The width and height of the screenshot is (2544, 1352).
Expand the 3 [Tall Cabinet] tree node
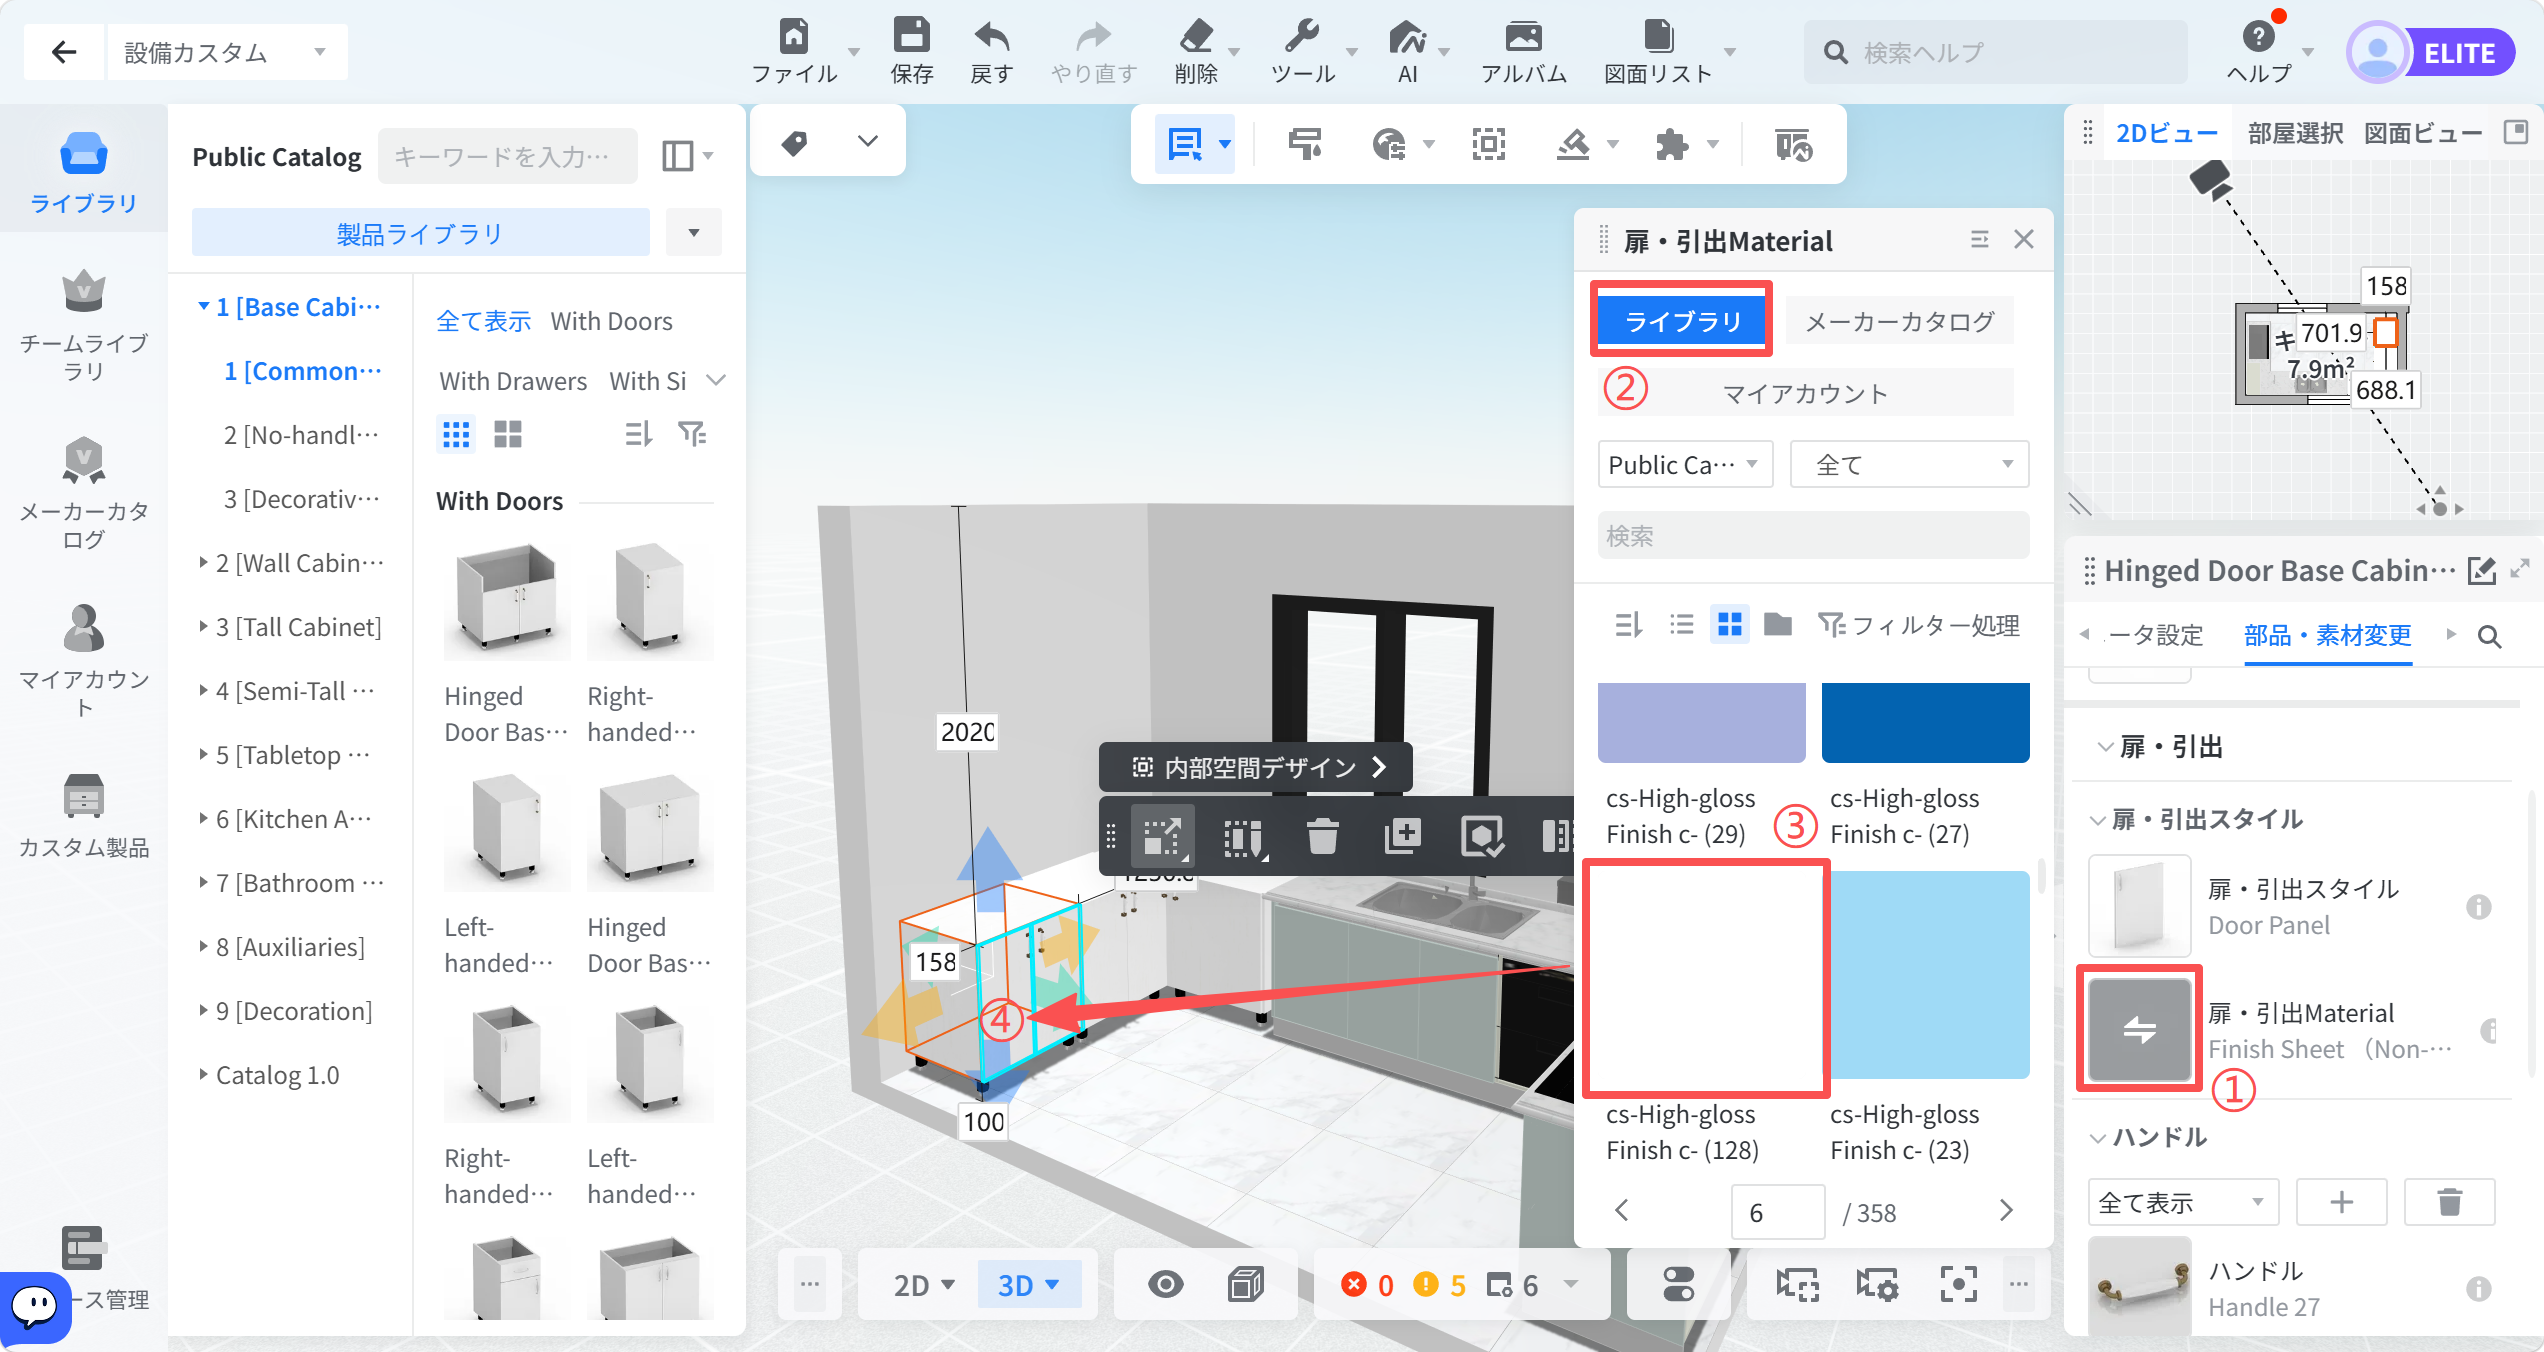click(x=203, y=626)
